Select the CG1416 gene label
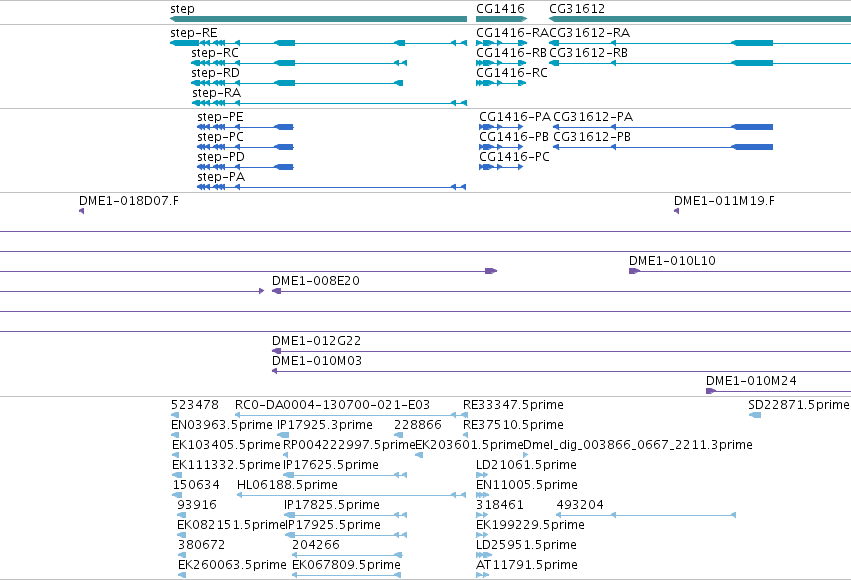851x580 pixels. (x=500, y=9)
